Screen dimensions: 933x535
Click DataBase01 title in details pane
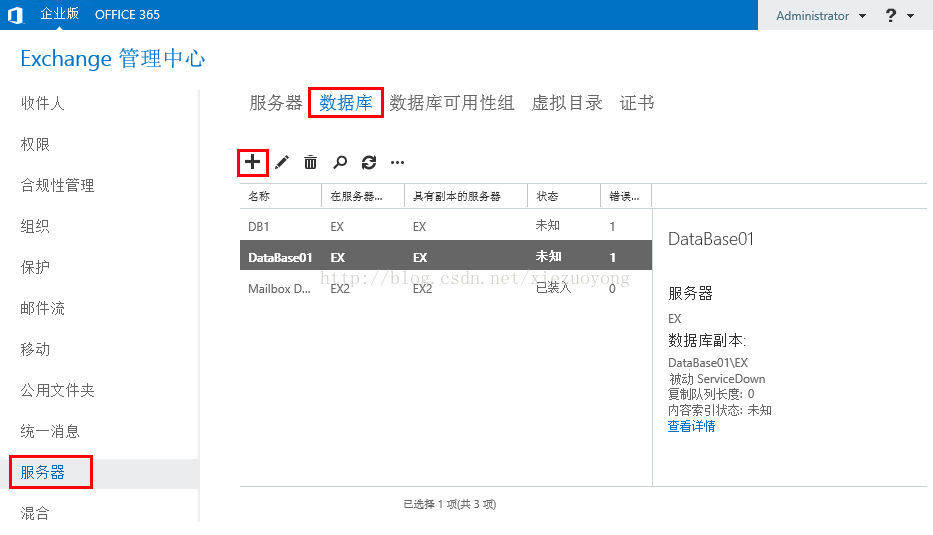click(x=711, y=239)
